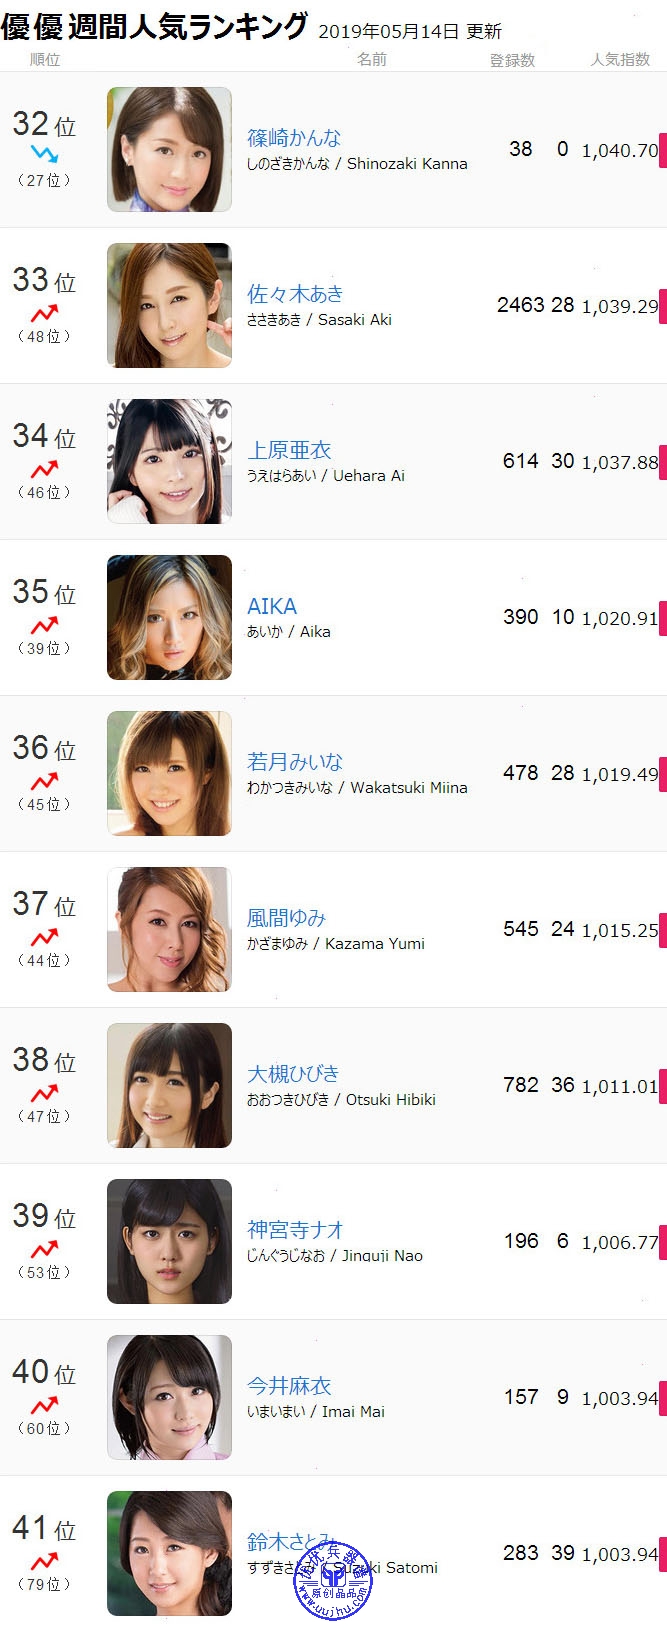Click the 登録数 column header
667x1629 pixels.
(512, 60)
